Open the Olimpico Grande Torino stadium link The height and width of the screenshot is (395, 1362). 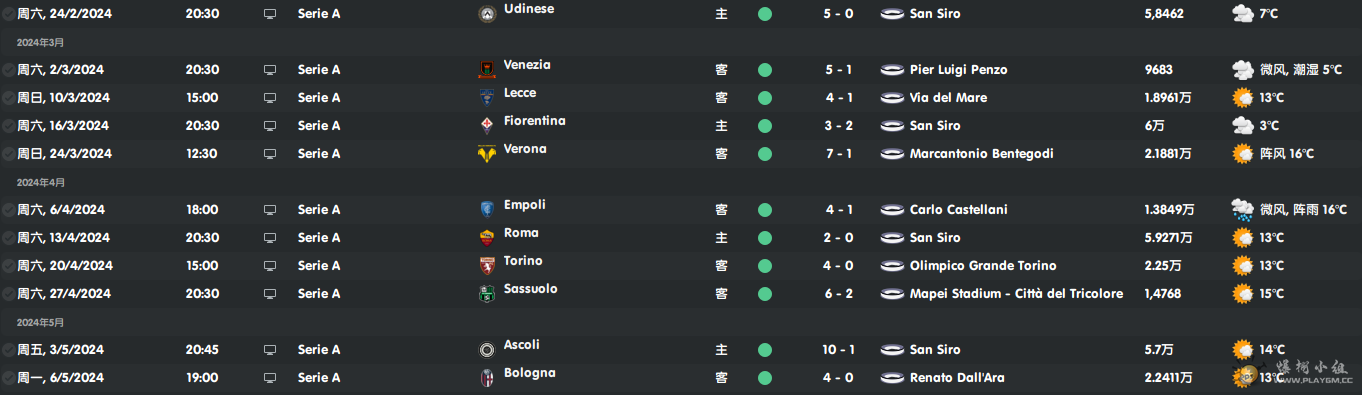click(x=983, y=266)
